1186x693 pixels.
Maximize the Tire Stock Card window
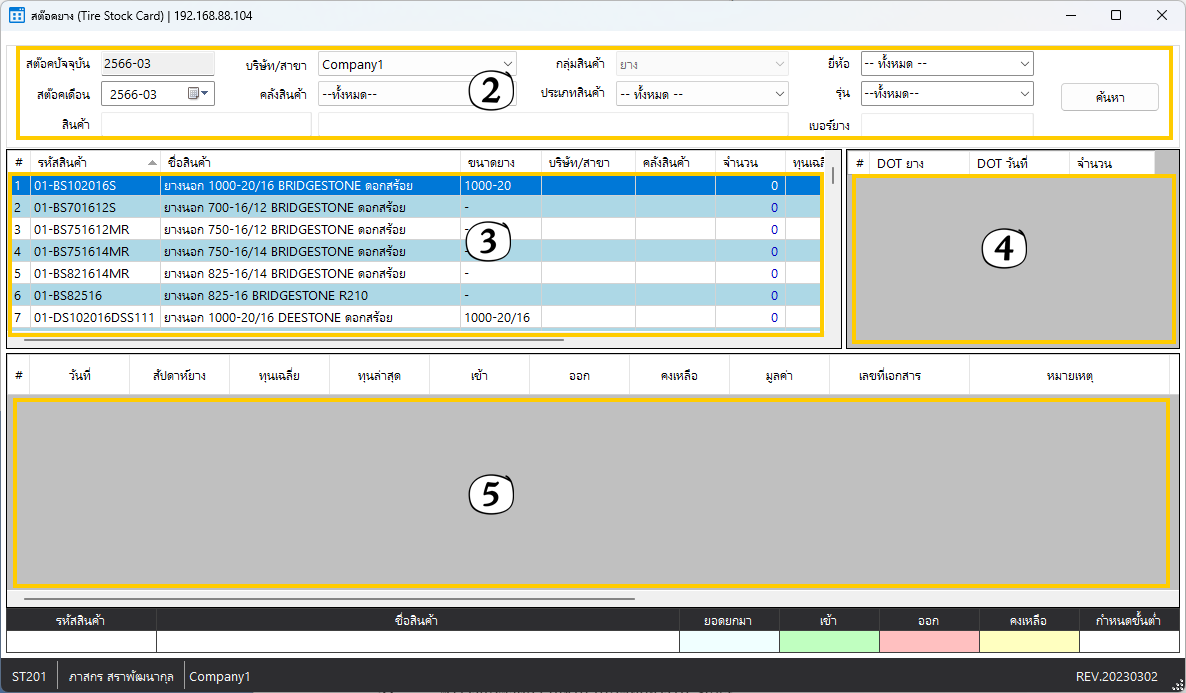tap(1116, 16)
